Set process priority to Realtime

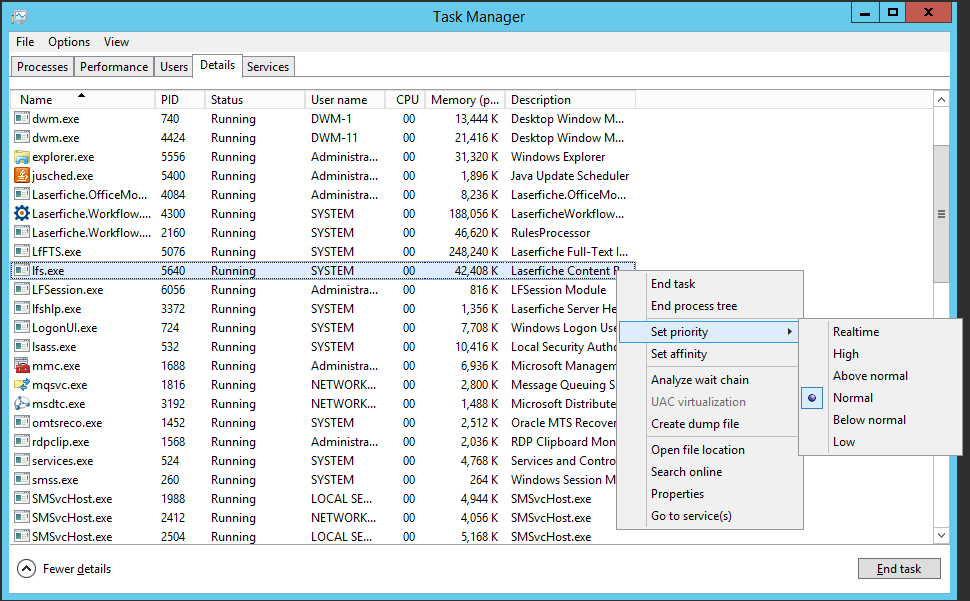[x=856, y=332]
